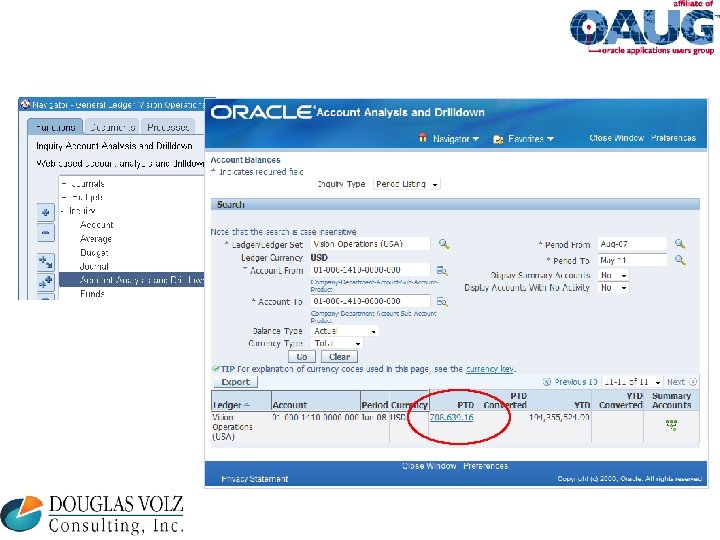Collapse the Inquiry node in Navigator

(63, 210)
